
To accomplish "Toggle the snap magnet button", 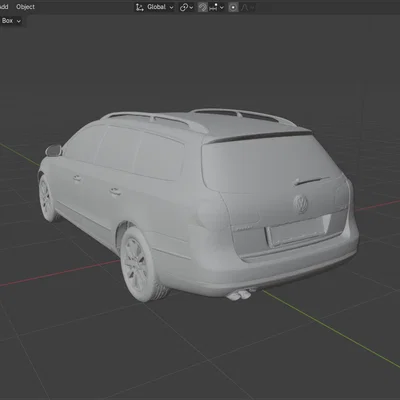I will 203,7.
